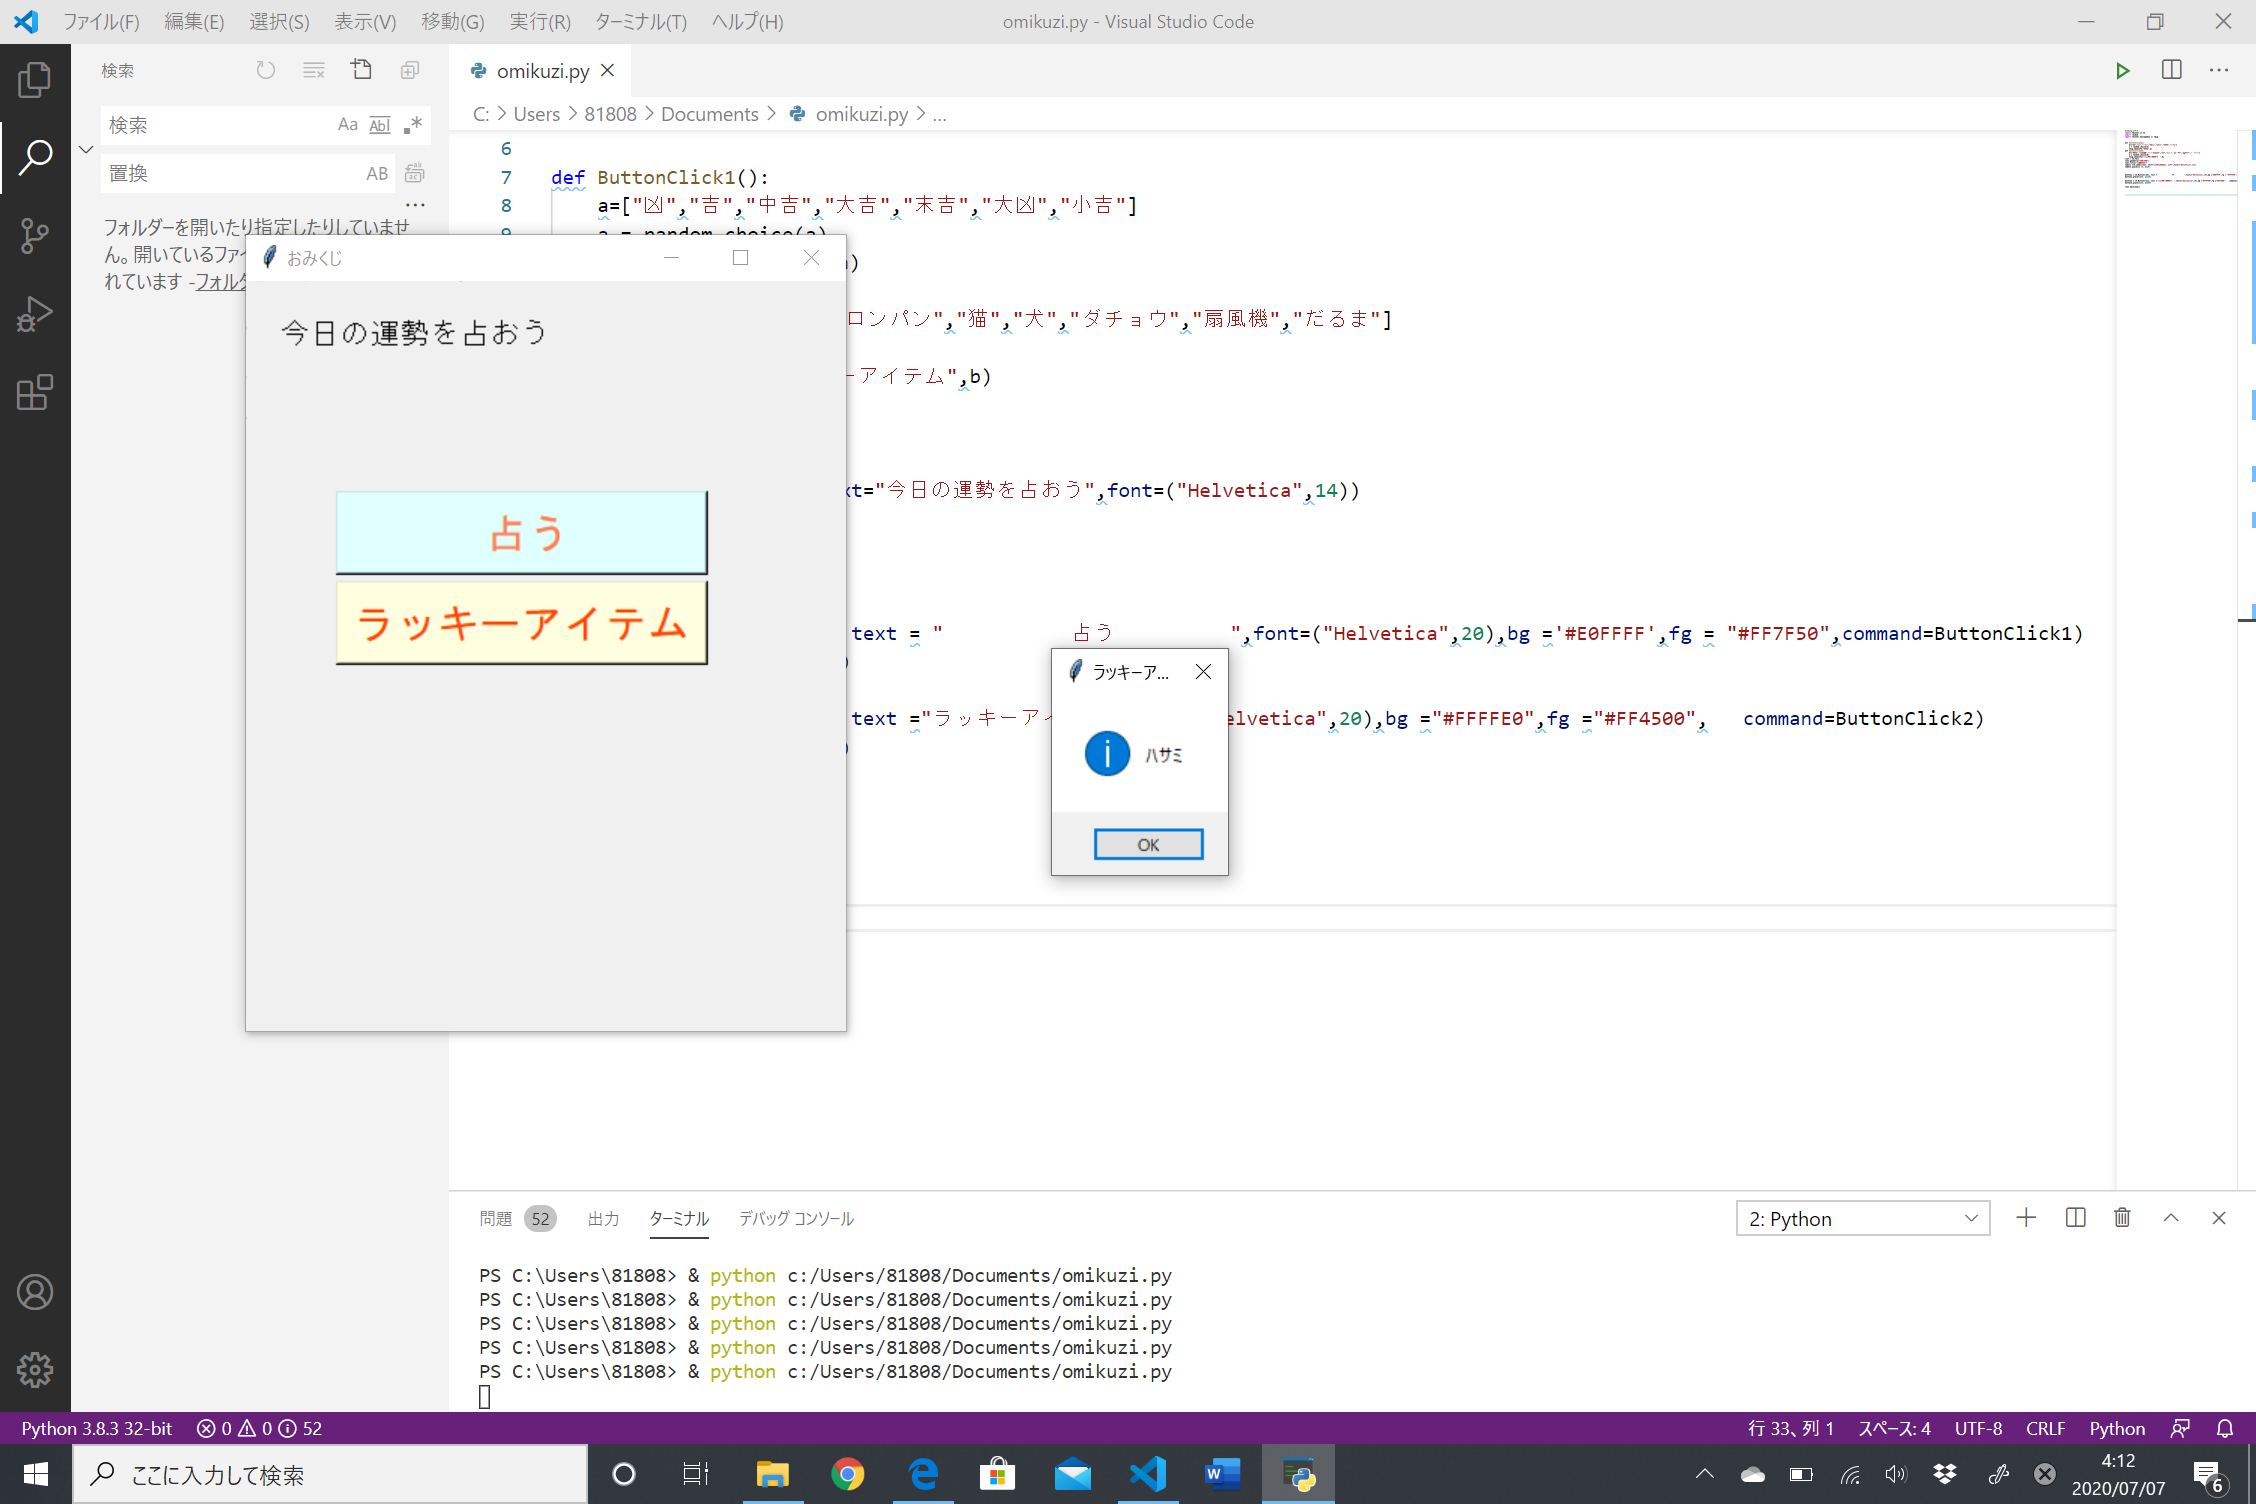The height and width of the screenshot is (1504, 2256).
Task: Show hidden system tray icons
Action: click(x=1705, y=1474)
